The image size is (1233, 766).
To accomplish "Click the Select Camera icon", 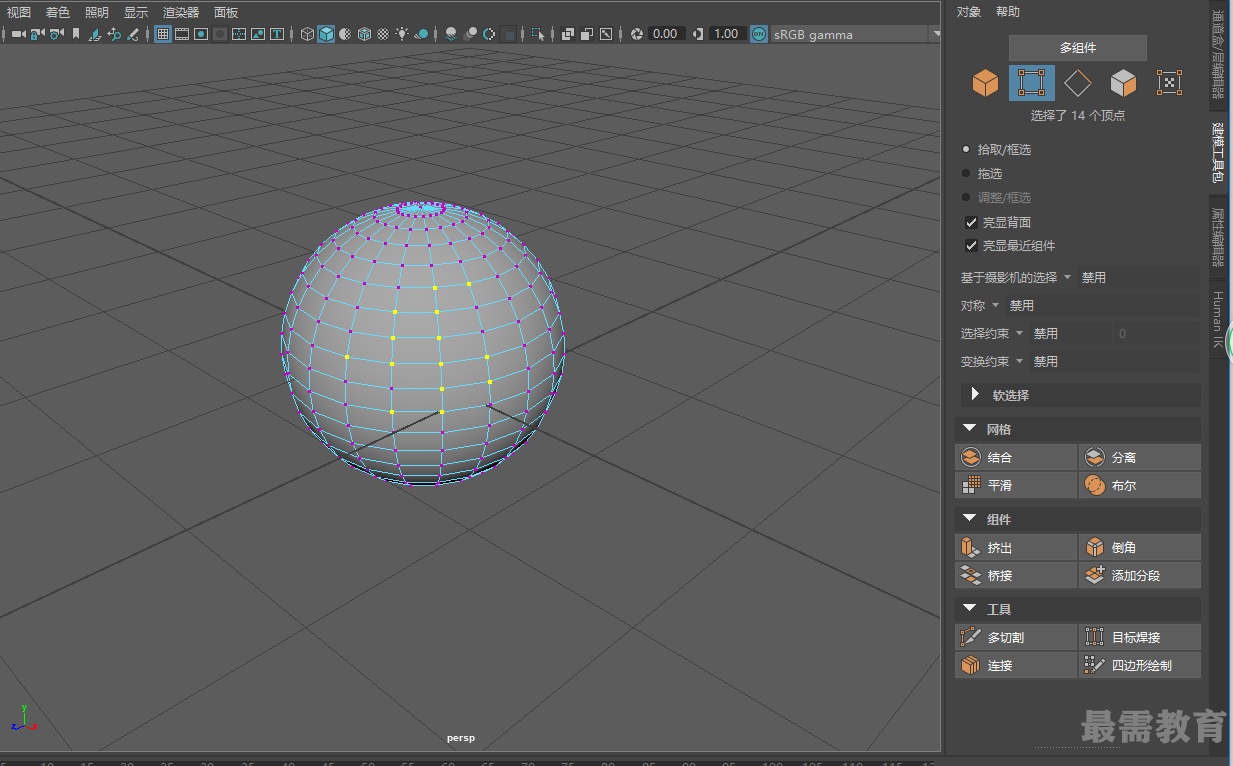I will click(x=19, y=34).
